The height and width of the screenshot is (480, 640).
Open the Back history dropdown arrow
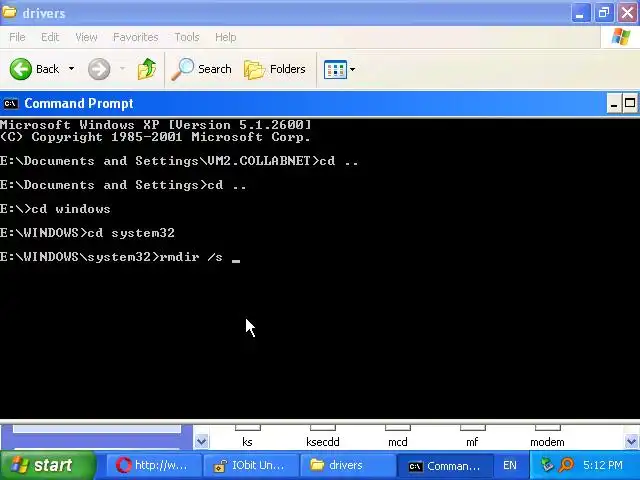pos(71,69)
